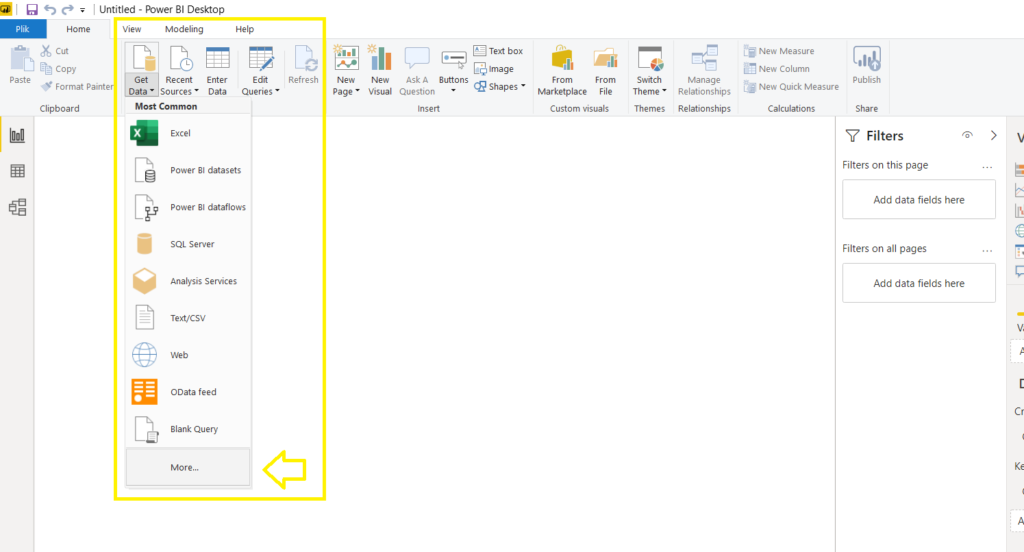1024x552 pixels.
Task: Insert an Image
Action: [494, 69]
